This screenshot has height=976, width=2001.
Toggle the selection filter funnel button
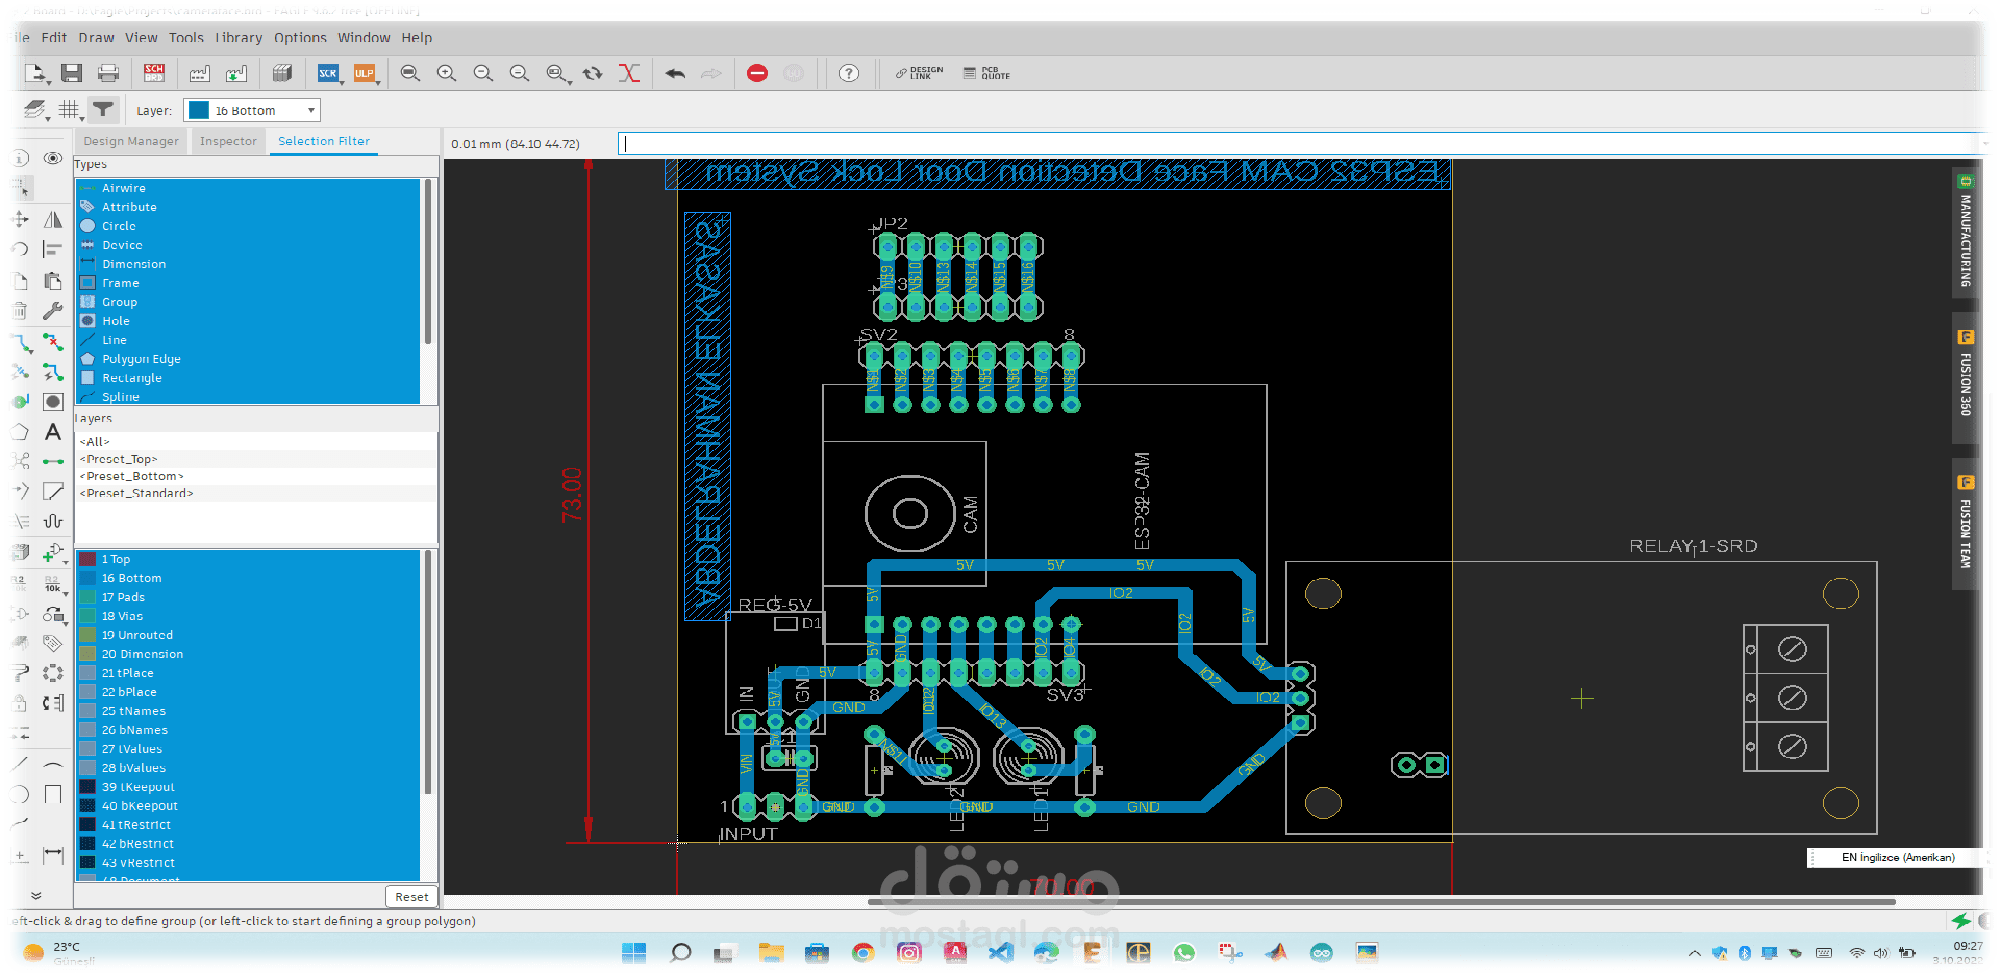(103, 109)
